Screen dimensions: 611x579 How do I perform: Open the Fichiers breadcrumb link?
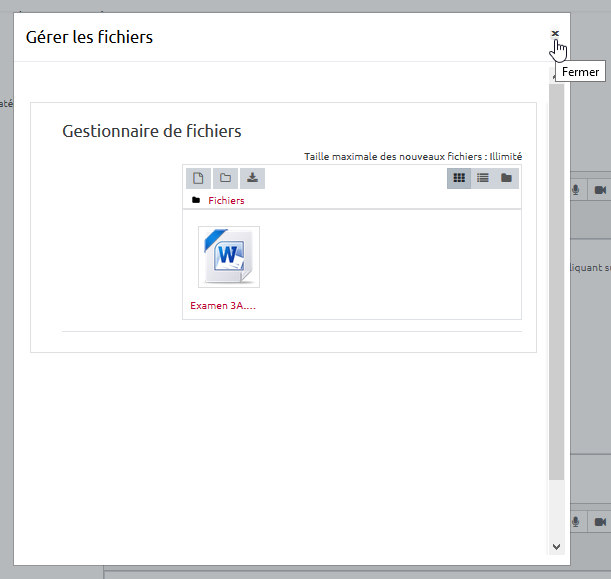click(226, 200)
